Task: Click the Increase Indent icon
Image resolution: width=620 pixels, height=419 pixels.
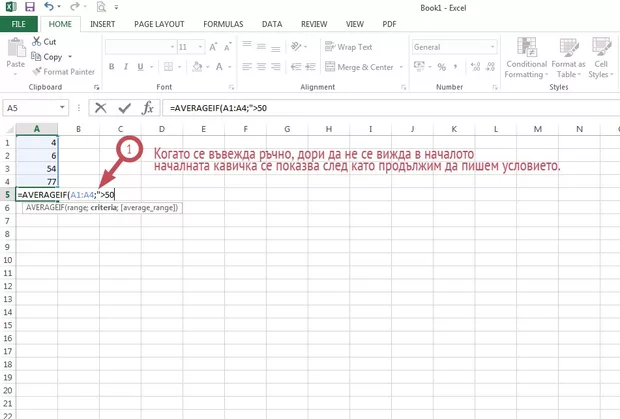Action: click(x=310, y=66)
